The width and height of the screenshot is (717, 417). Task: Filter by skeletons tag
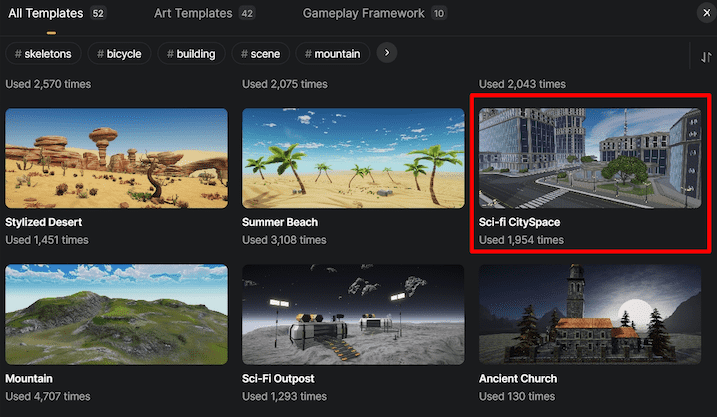(x=43, y=53)
